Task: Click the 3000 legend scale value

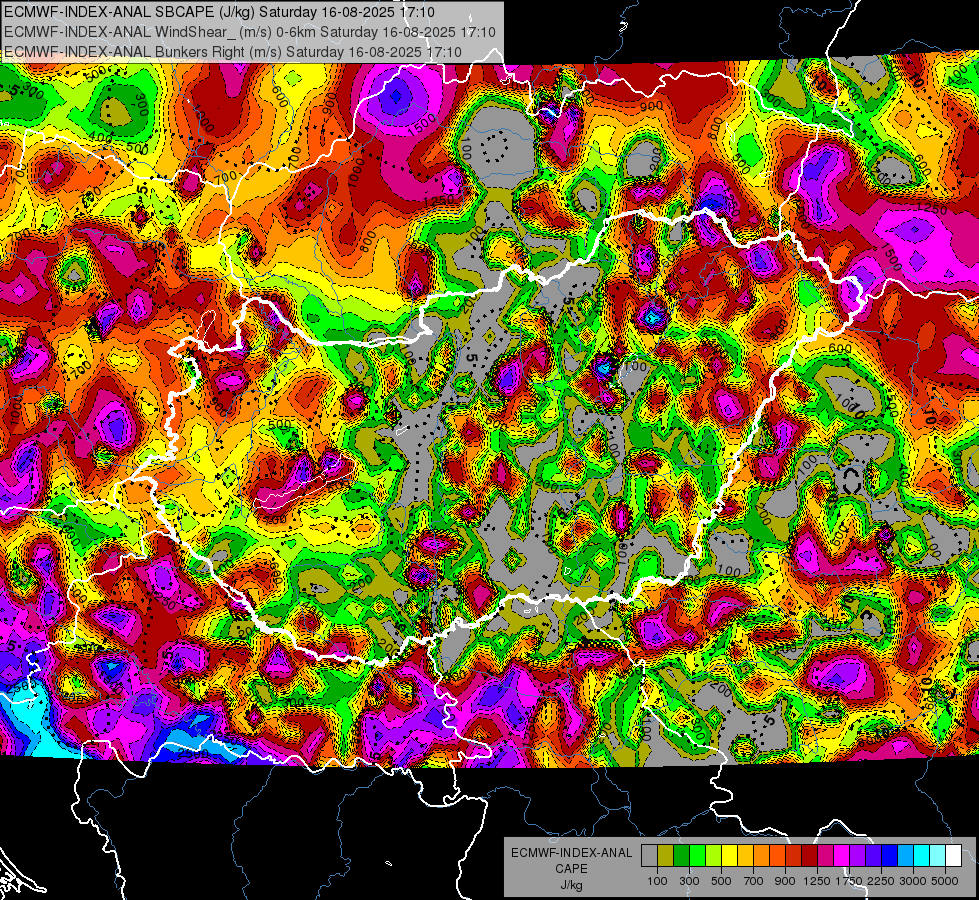Action: pos(913,881)
